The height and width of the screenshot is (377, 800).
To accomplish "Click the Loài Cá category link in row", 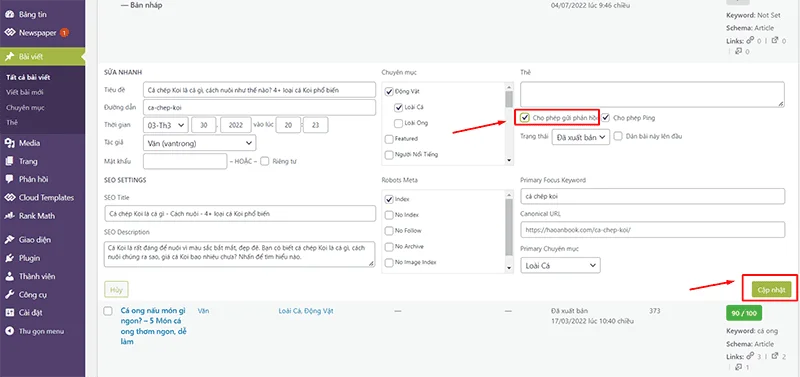I will pos(290,311).
